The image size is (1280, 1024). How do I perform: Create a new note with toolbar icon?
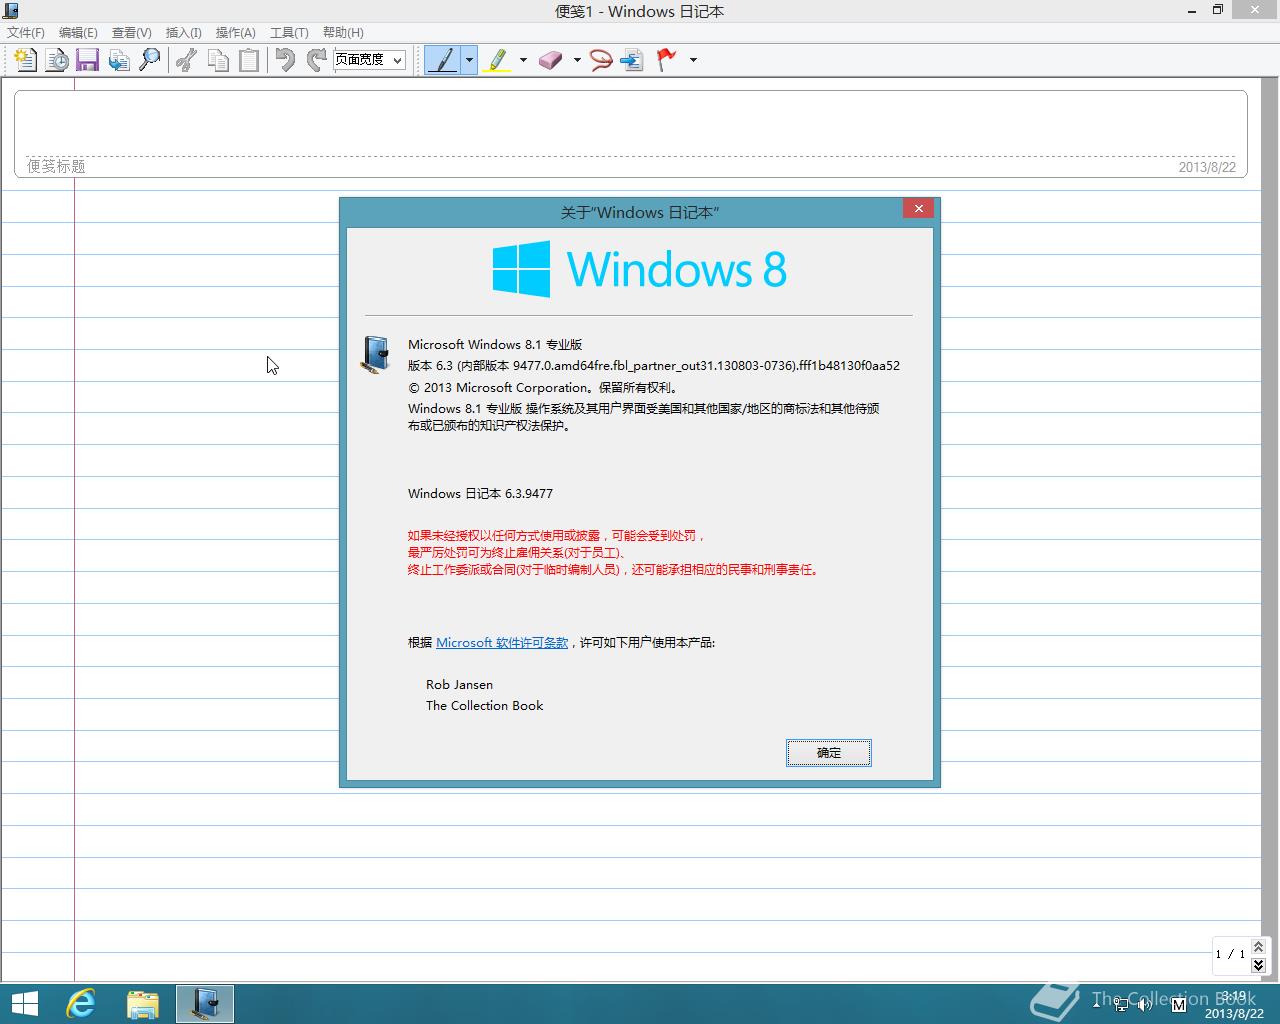(x=26, y=60)
